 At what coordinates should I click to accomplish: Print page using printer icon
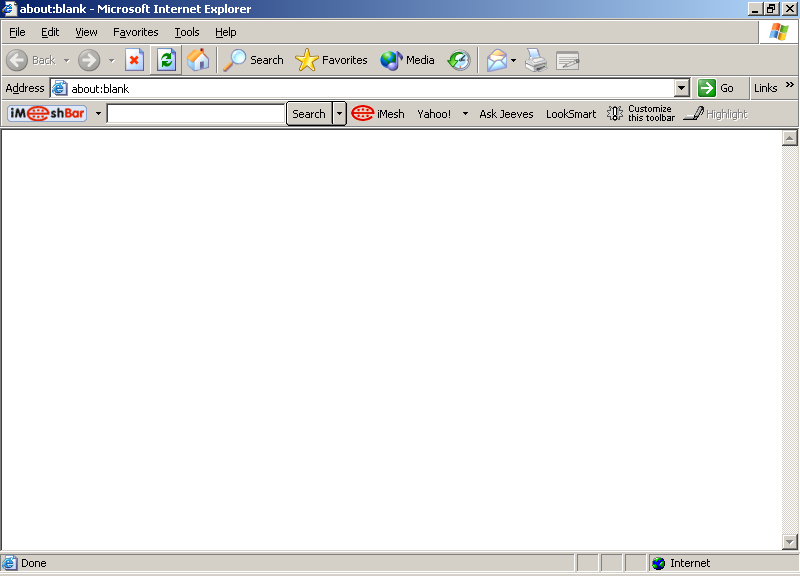[x=536, y=60]
